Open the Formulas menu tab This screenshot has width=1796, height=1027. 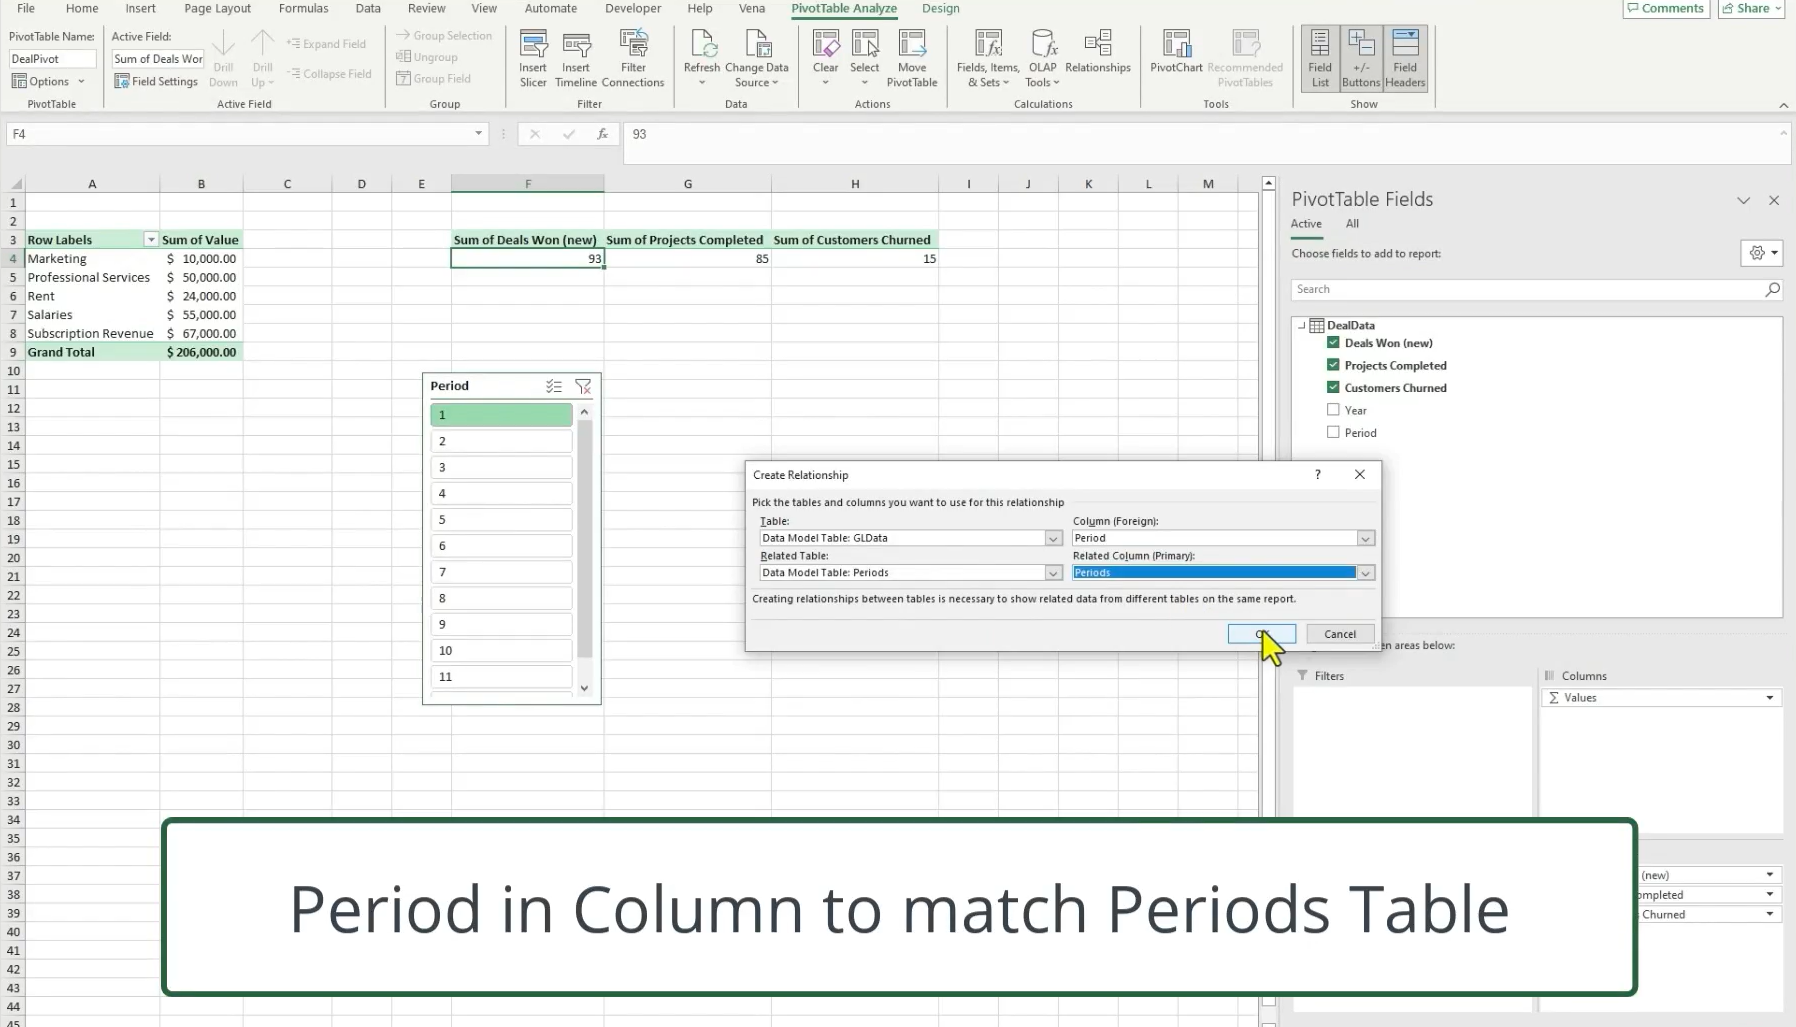point(303,8)
